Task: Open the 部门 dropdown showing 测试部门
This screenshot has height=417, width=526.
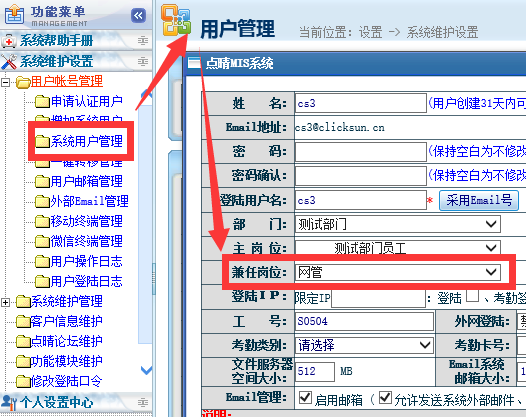Action: 398,224
